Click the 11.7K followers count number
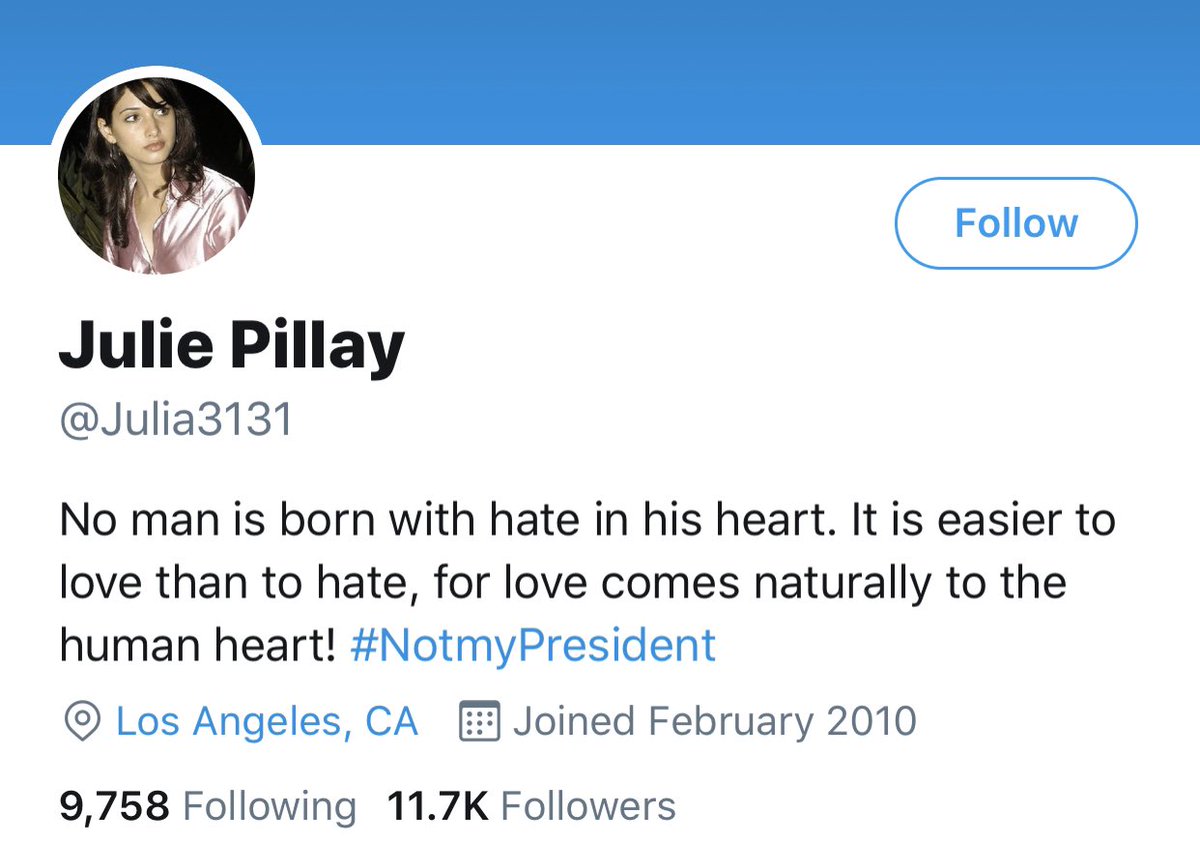The height and width of the screenshot is (843, 1200). coord(437,805)
